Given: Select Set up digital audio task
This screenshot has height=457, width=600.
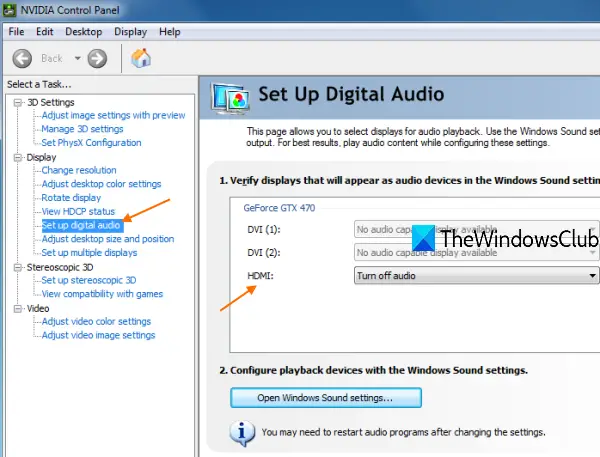Looking at the screenshot, I should (x=81, y=225).
